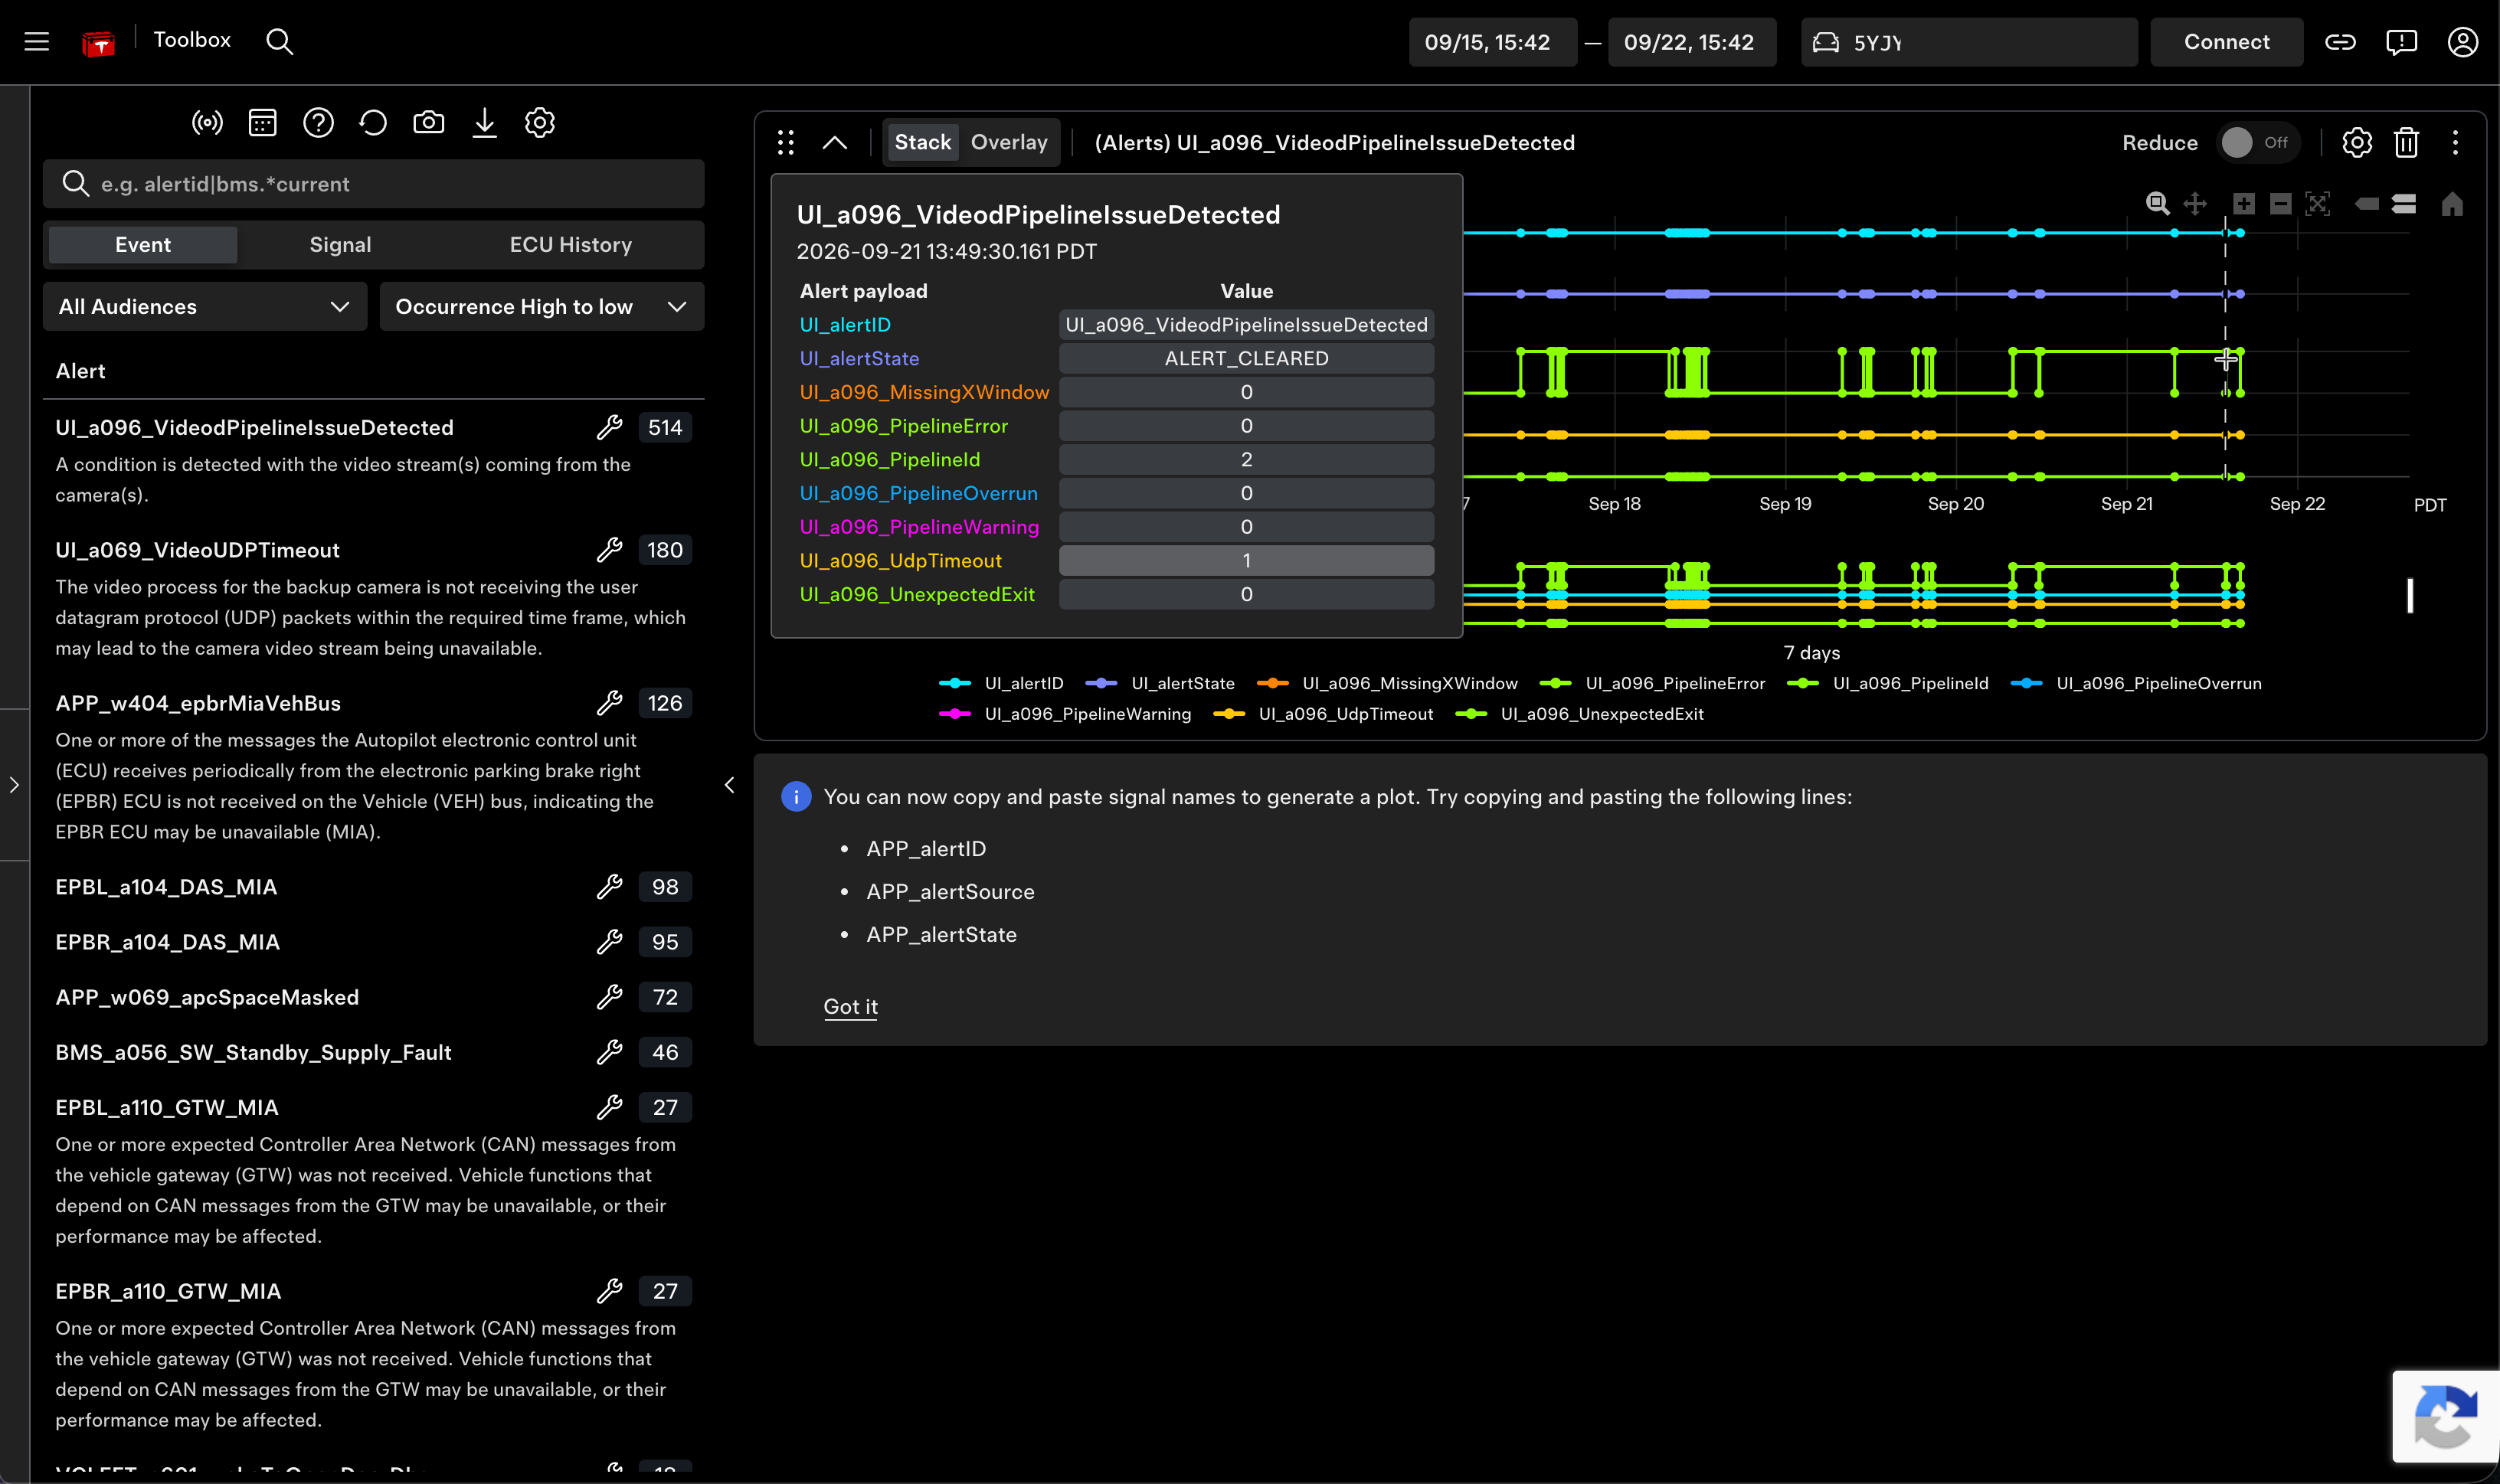Screen dimensions: 2500x1484
Task: Copy link icon in top bar
Action: pyautogui.click(x=2340, y=42)
